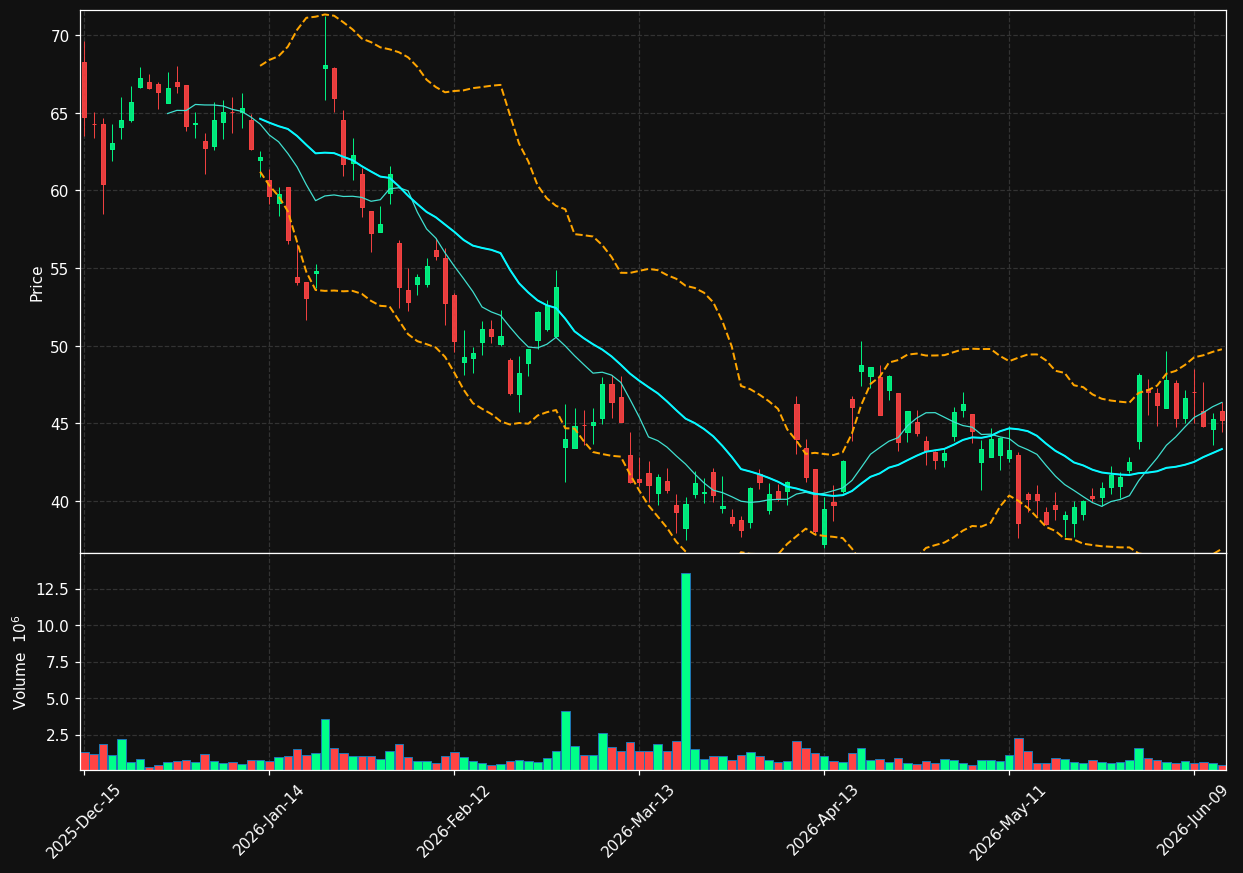Click the 5.0 volume axis tick
Viewport: 1243px width, 873px height.
(59, 698)
